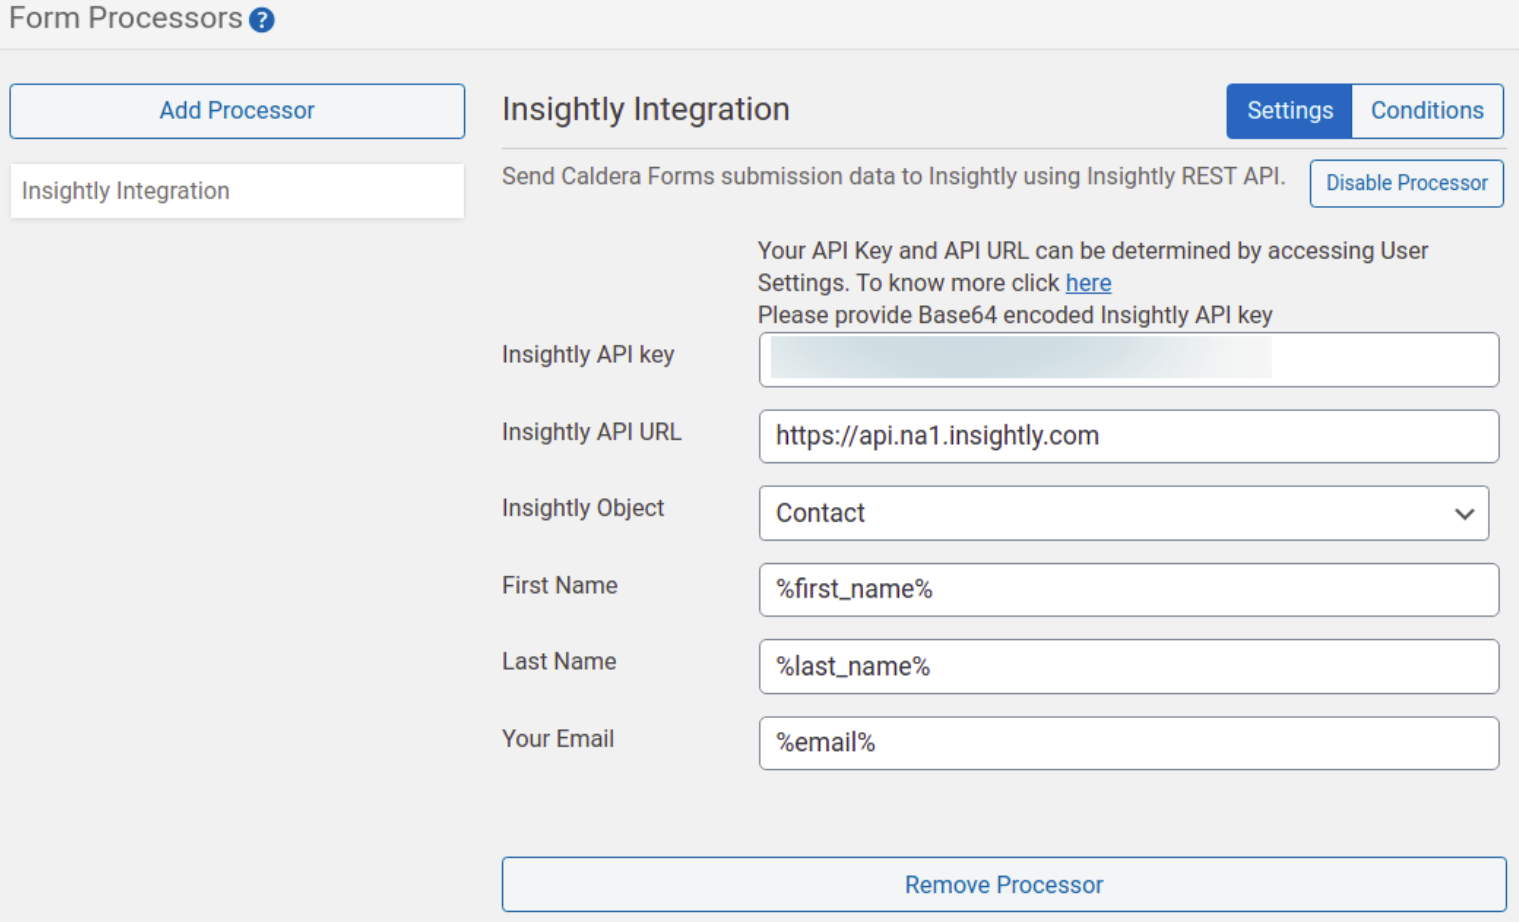Screen dimensions: 1519x922
Task: Click the 'Last Name' label
Action: pyautogui.click(x=559, y=661)
